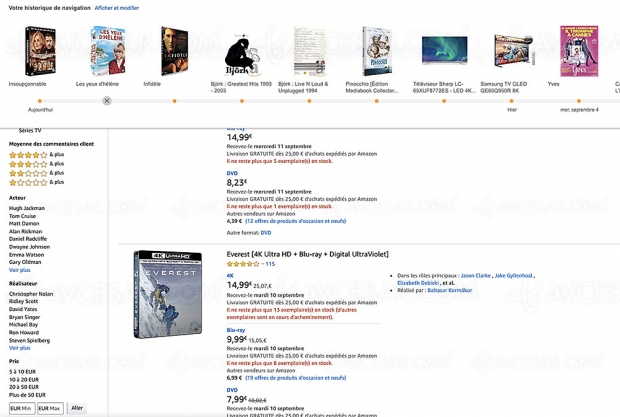Viewport: 620px width, 417px height.
Task: Expand actor list with Voir plus
Action: (x=19, y=270)
